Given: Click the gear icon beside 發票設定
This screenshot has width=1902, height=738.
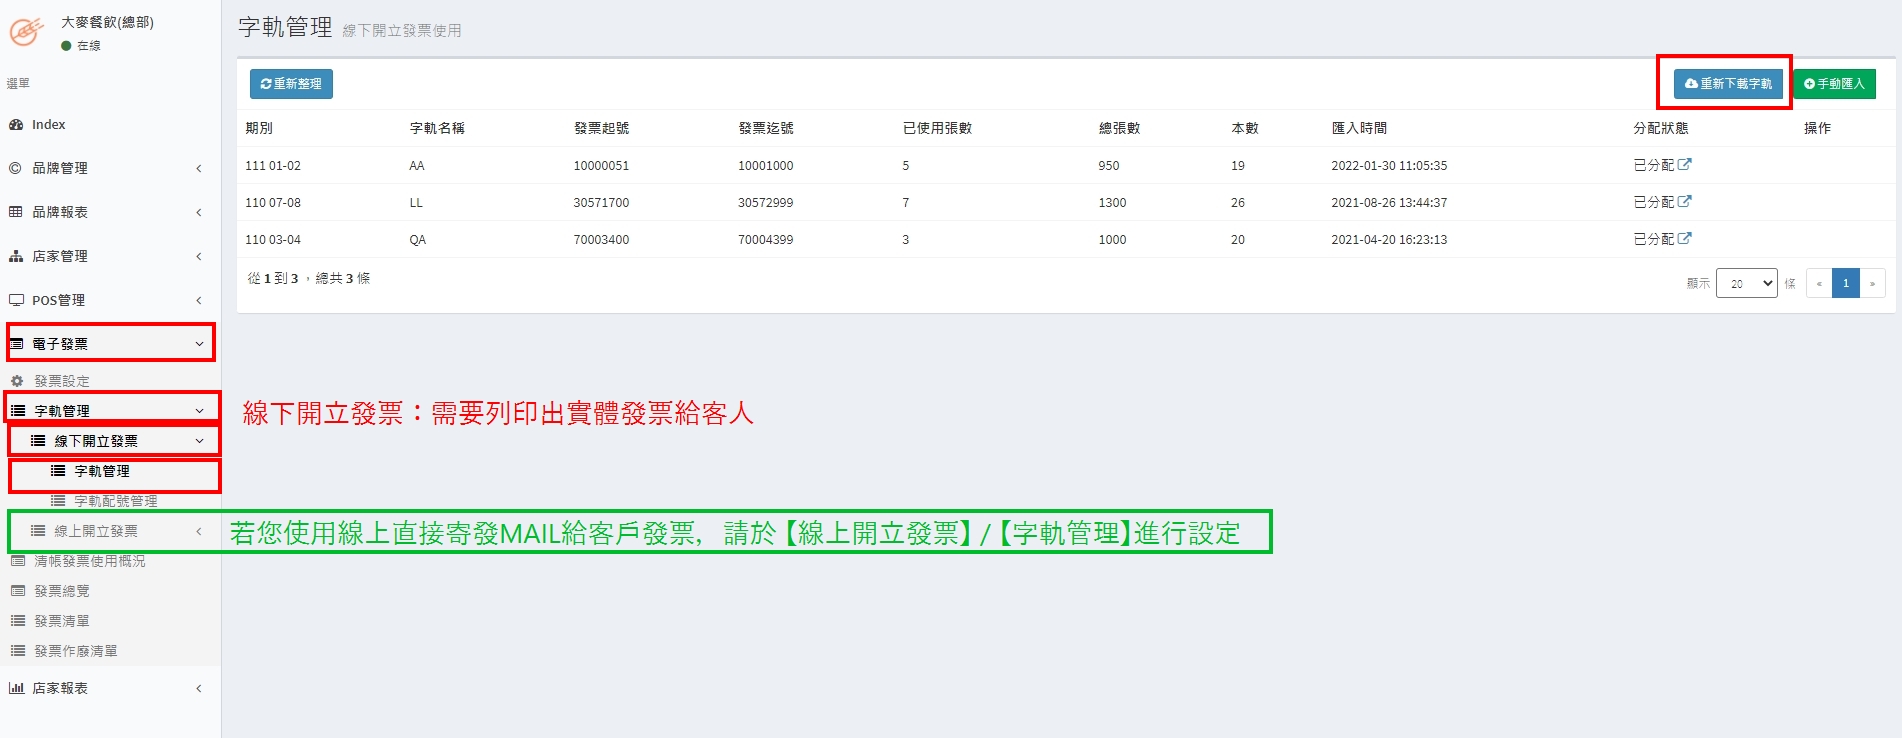Looking at the screenshot, I should point(17,381).
